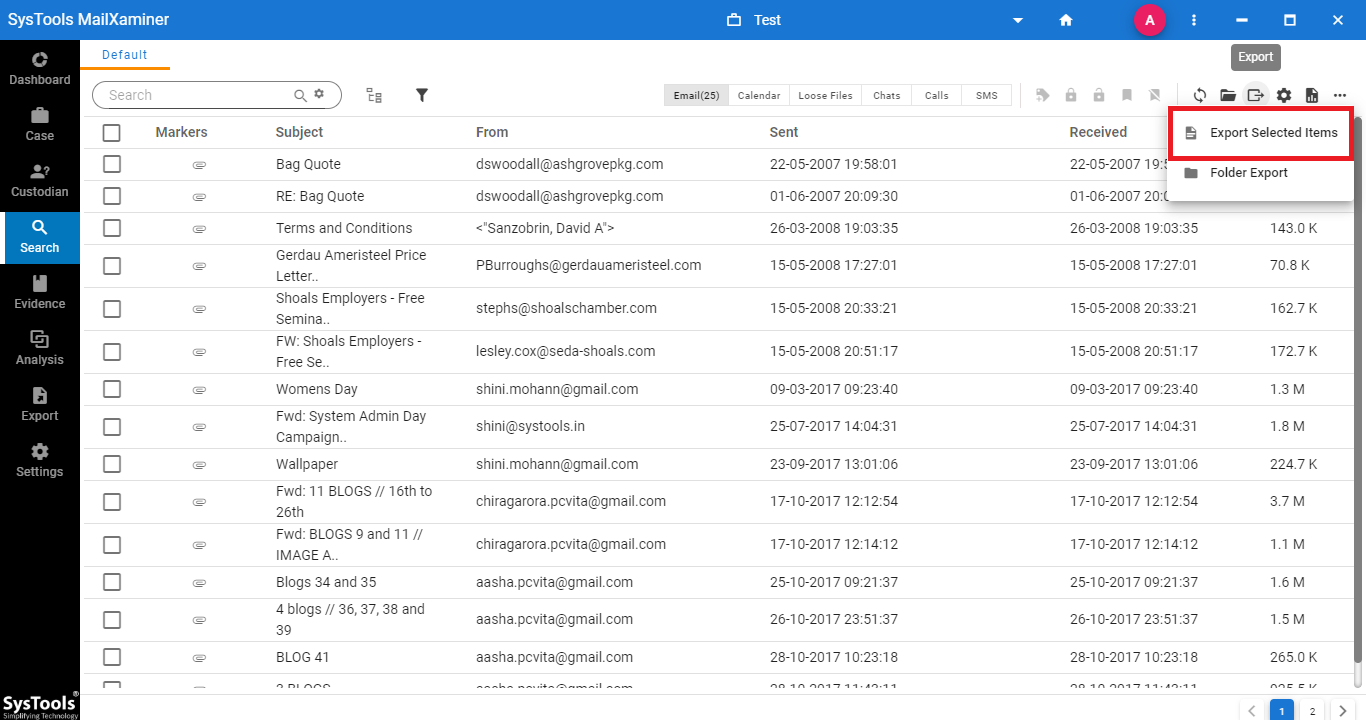Open the Search section in the sidebar
This screenshot has height=720, width=1366.
pos(40,237)
